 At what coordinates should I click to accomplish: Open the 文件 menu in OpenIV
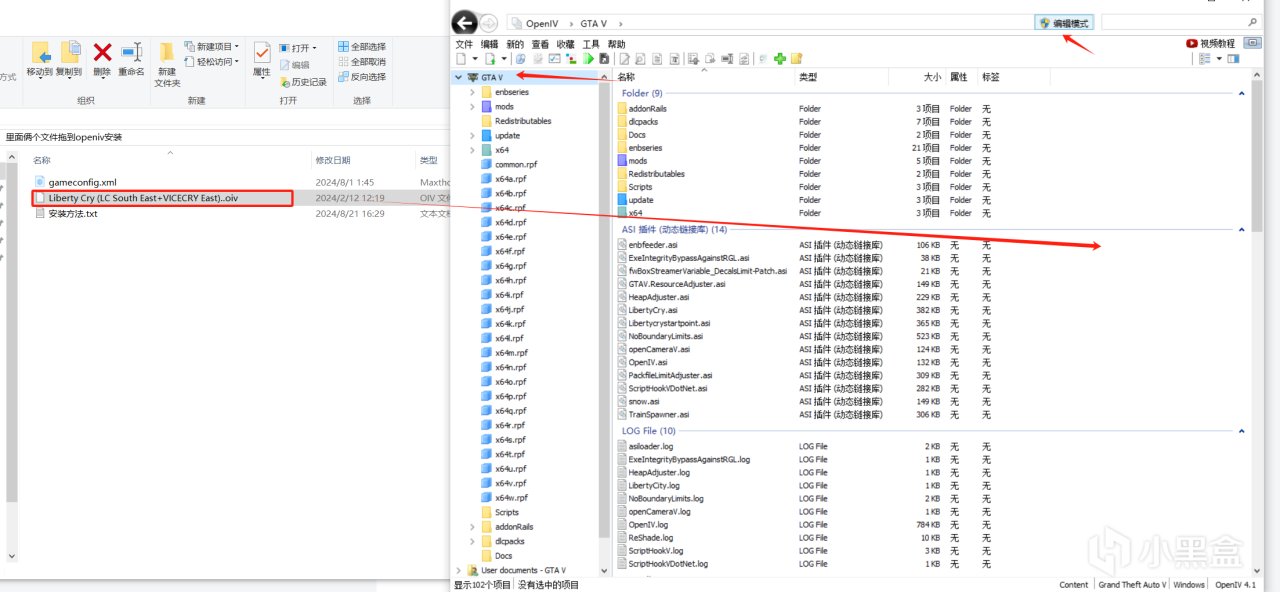(464, 44)
